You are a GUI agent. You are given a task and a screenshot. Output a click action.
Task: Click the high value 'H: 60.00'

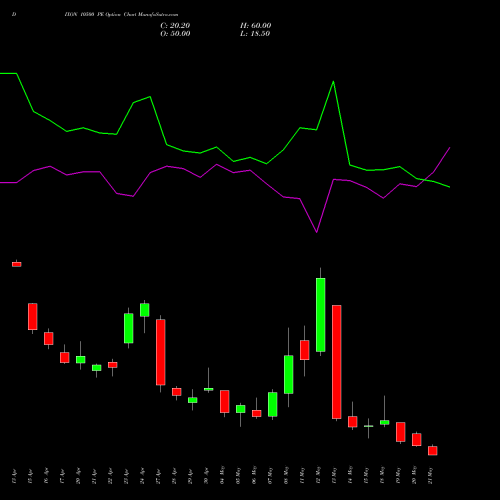pyautogui.click(x=255, y=26)
